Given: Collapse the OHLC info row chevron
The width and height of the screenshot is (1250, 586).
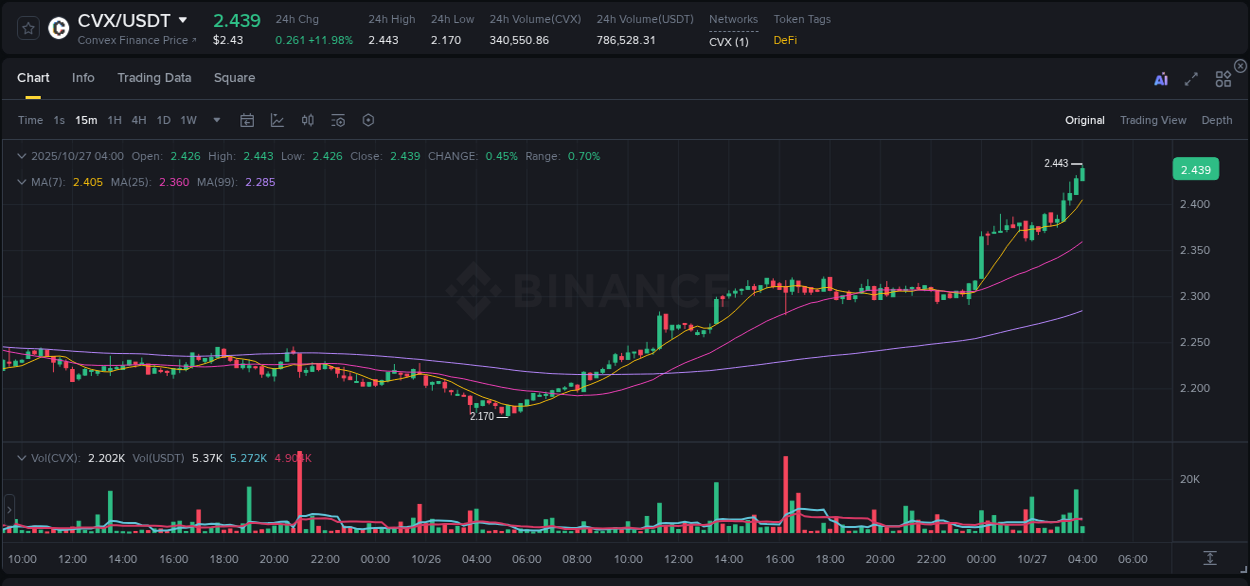Looking at the screenshot, I should 21,156.
